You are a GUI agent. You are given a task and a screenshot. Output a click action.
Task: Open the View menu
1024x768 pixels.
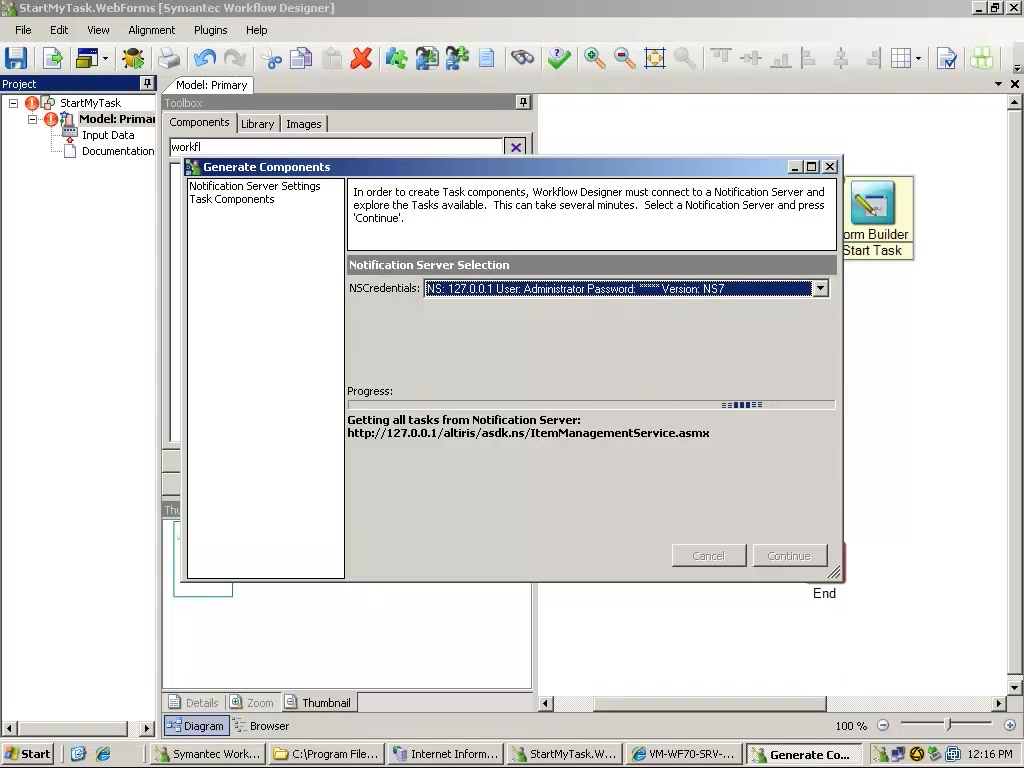pyautogui.click(x=98, y=30)
